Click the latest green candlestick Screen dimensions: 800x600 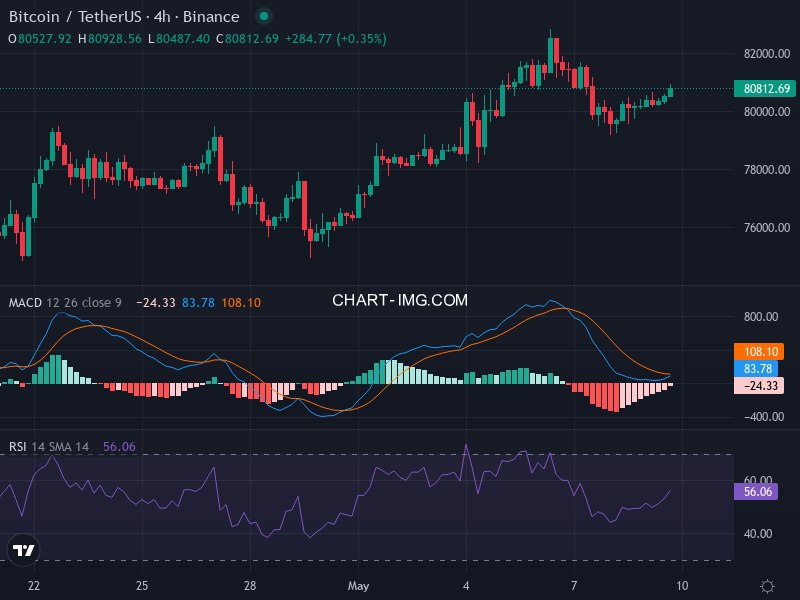pos(670,91)
